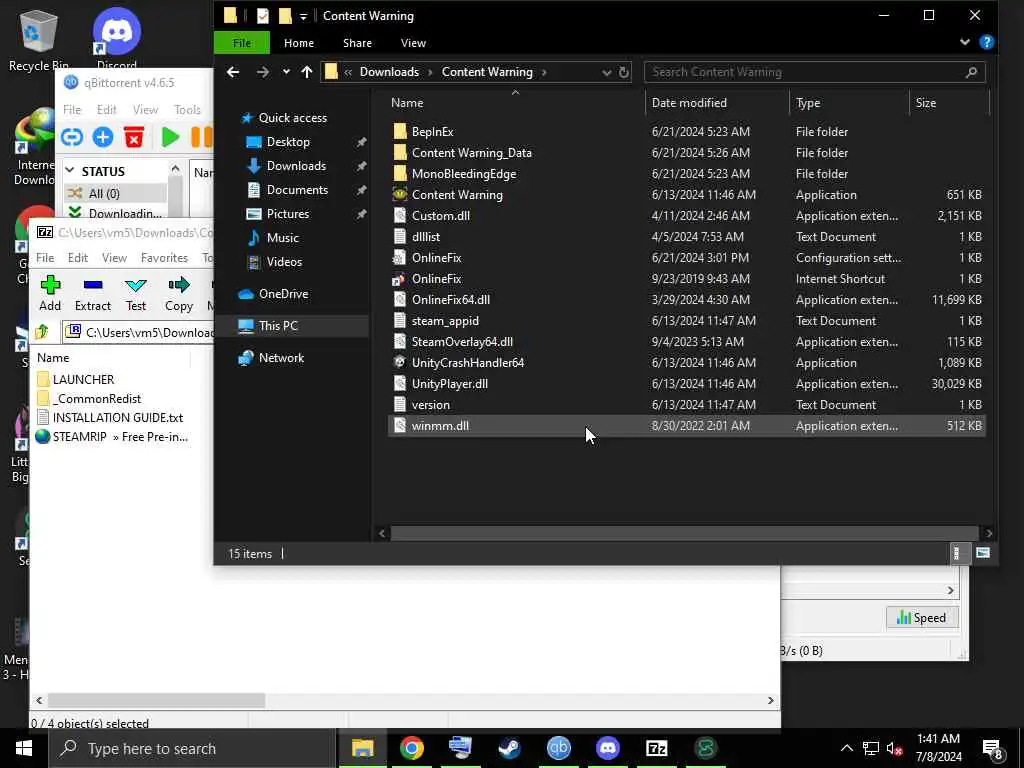Open Explorer help question mark
Screen dimensions: 1024x768
987,42
